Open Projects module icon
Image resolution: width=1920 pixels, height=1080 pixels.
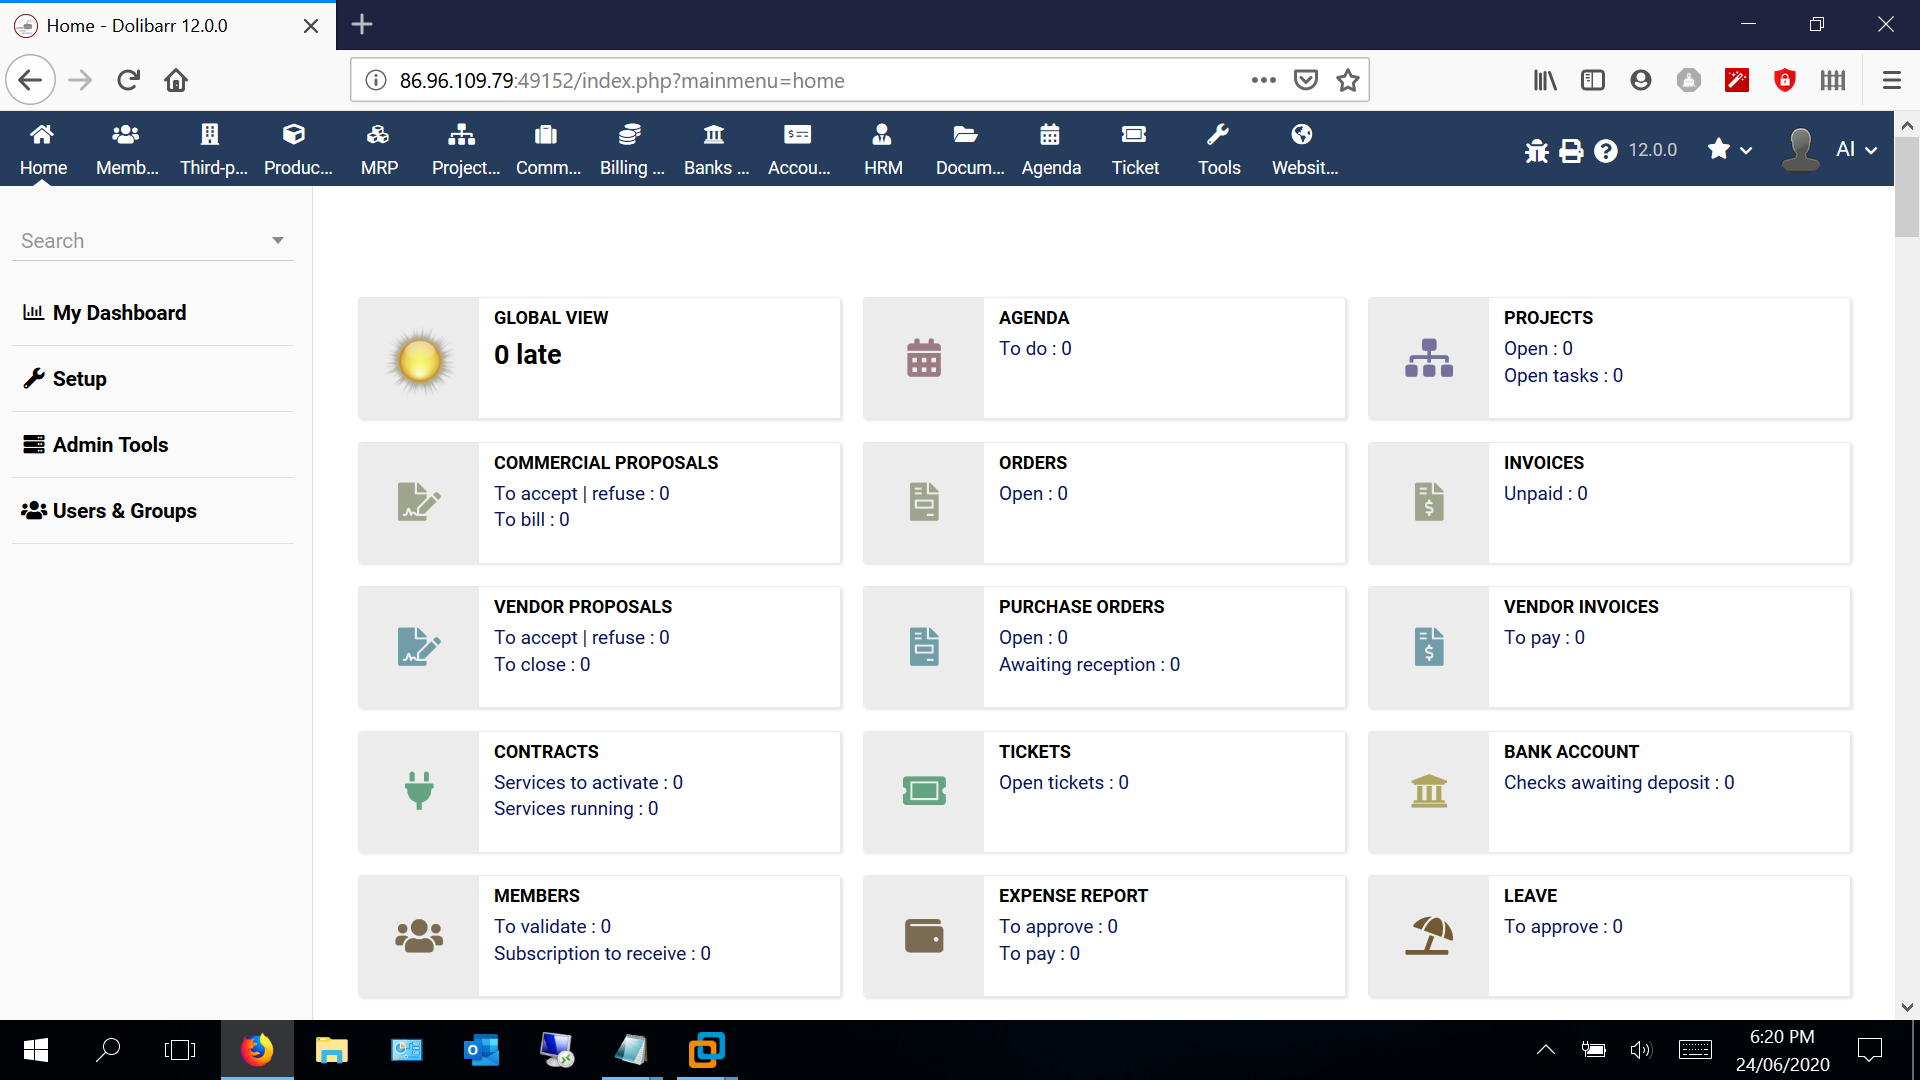pyautogui.click(x=462, y=134)
